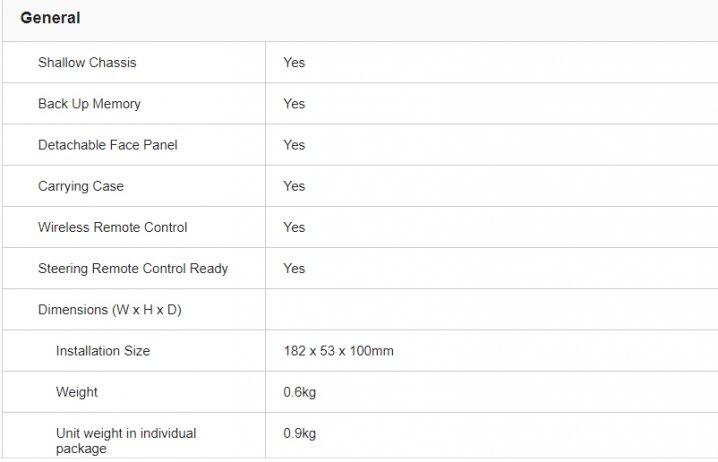The image size is (718, 462).
Task: Click the Detachable Face Panel label
Action: coord(107,145)
